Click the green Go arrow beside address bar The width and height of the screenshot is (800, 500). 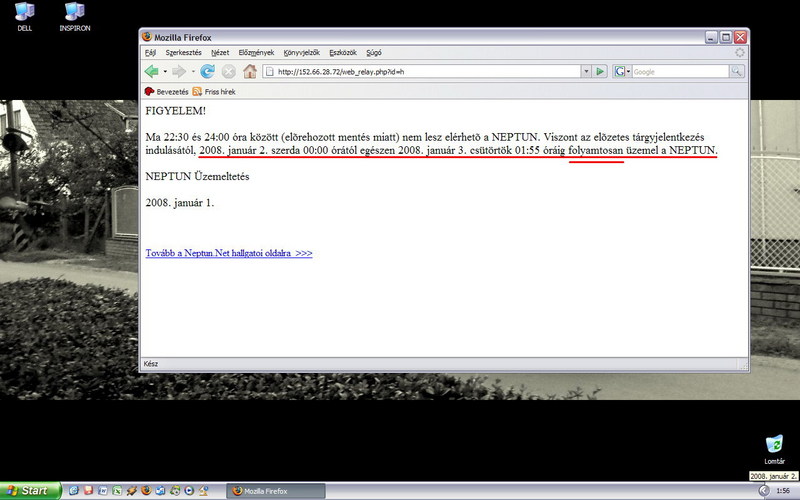(x=600, y=71)
